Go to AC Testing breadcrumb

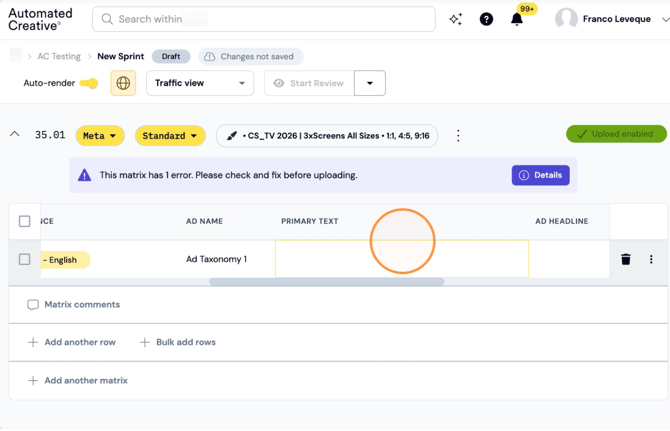coord(59,56)
